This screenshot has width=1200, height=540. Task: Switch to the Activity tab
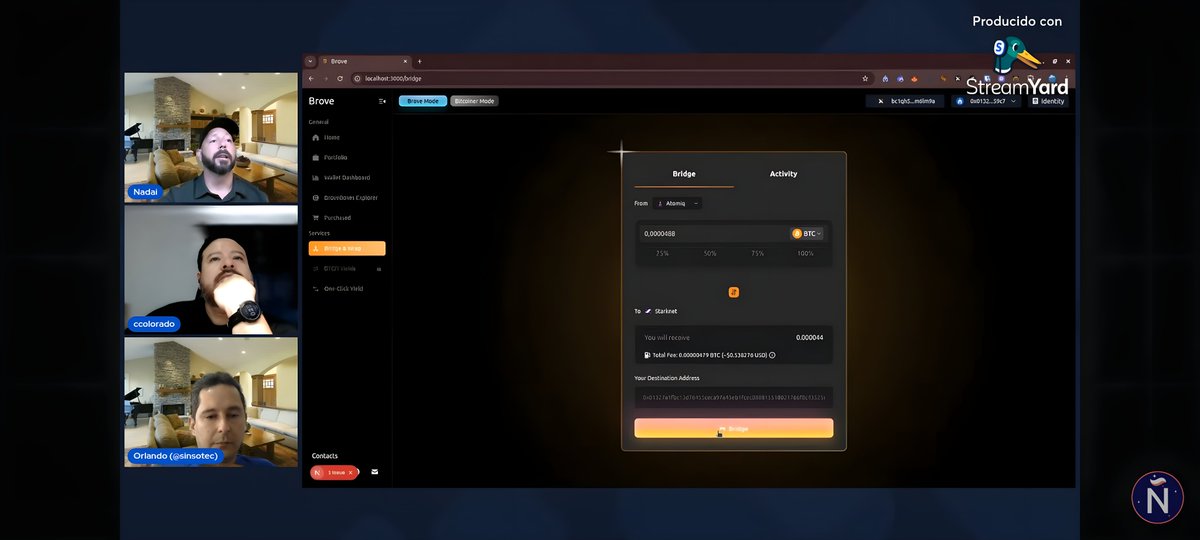pos(783,174)
